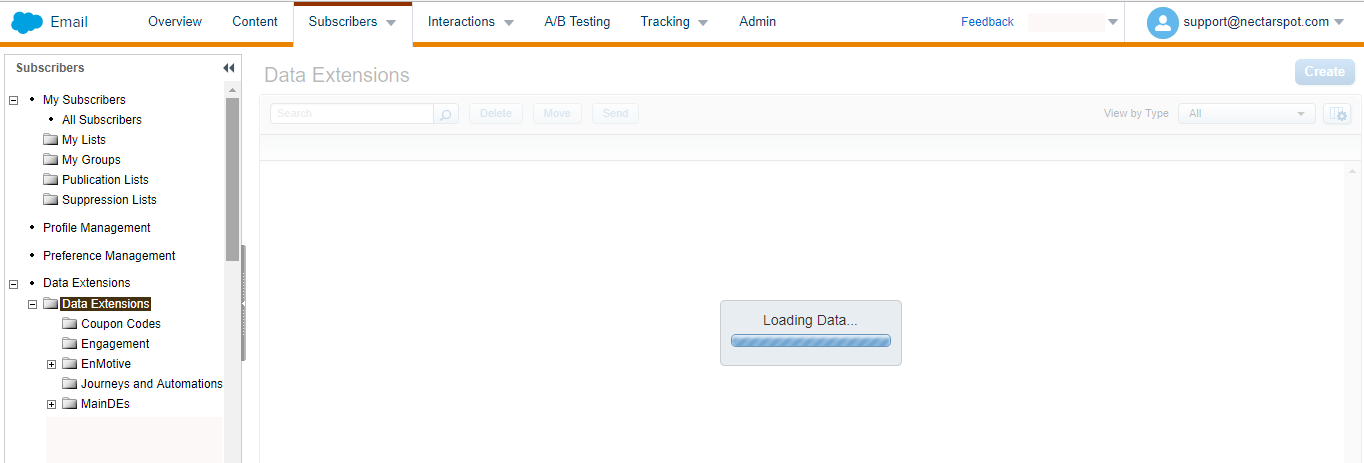This screenshot has height=463, width=1364.
Task: Click the Salesforce cloud logo
Action: [27, 22]
